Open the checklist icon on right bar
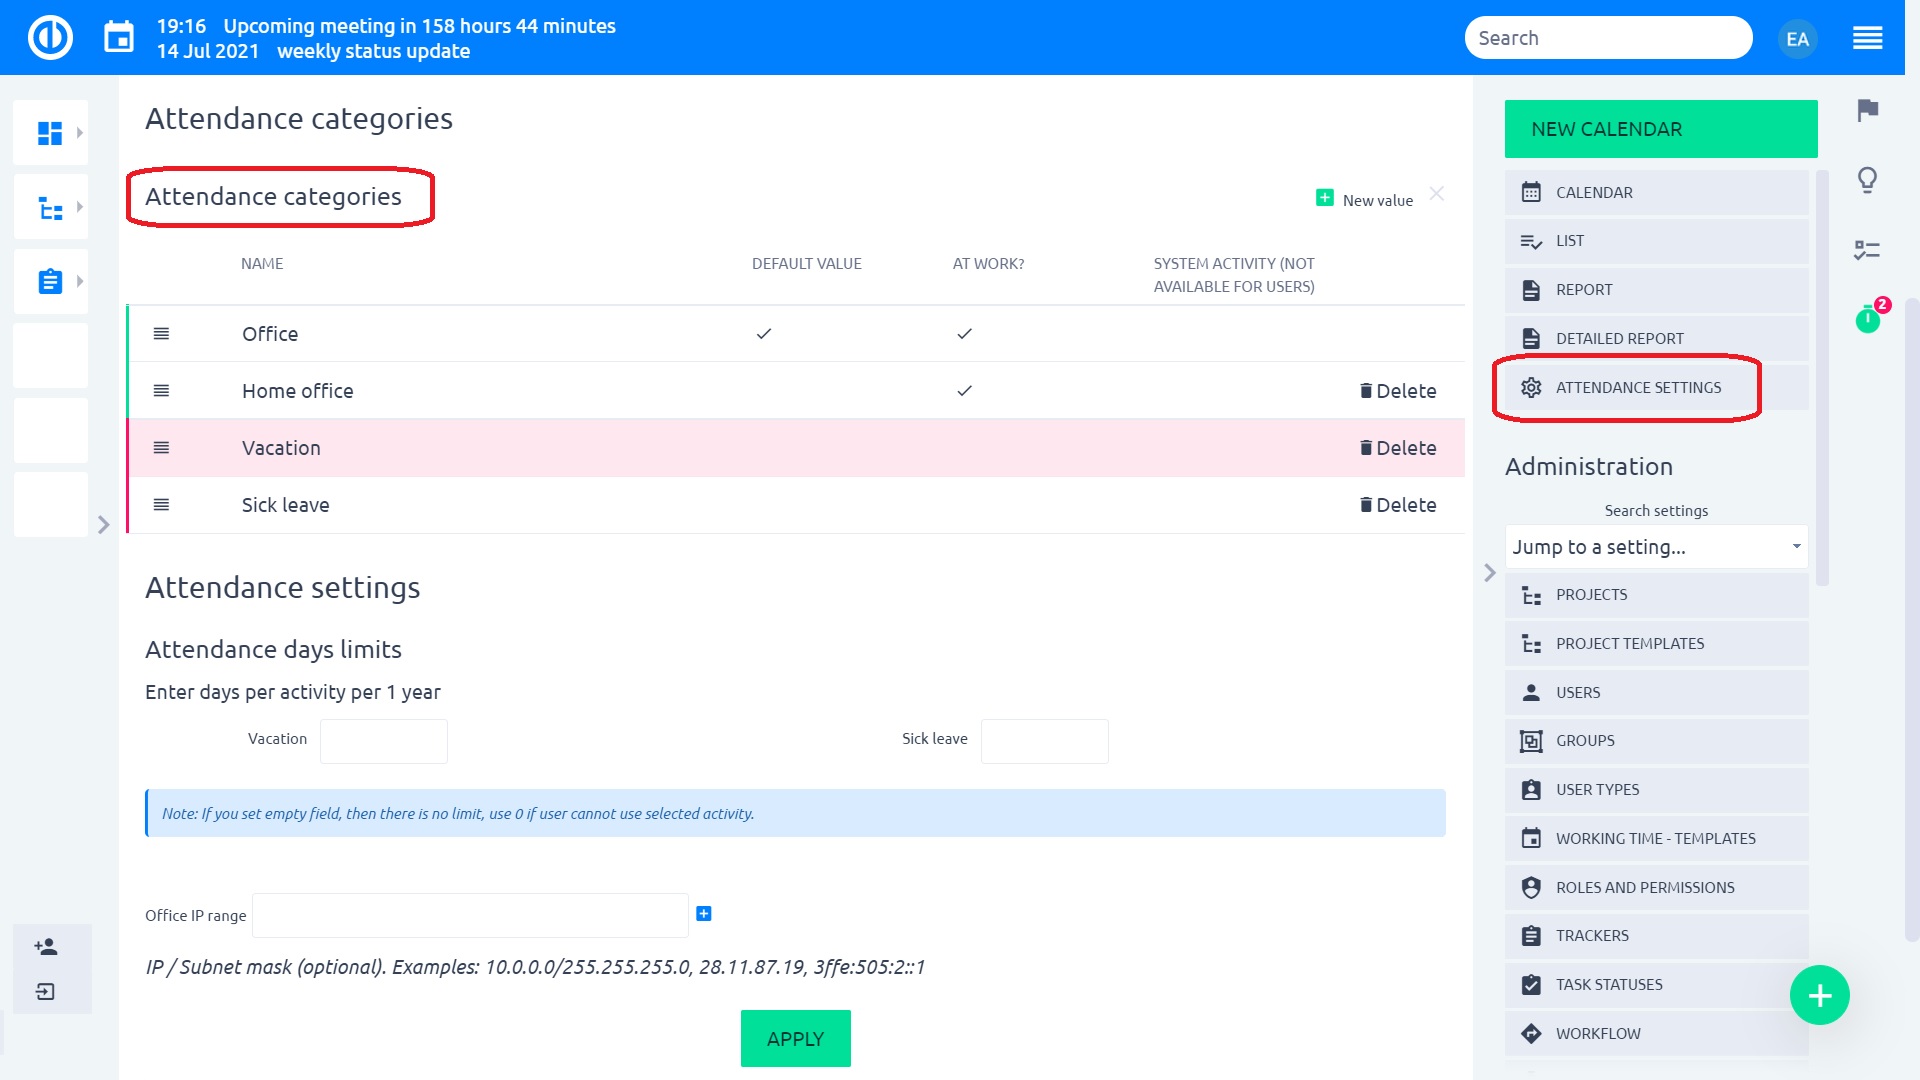Viewport: 1920px width, 1080px height. click(1867, 250)
